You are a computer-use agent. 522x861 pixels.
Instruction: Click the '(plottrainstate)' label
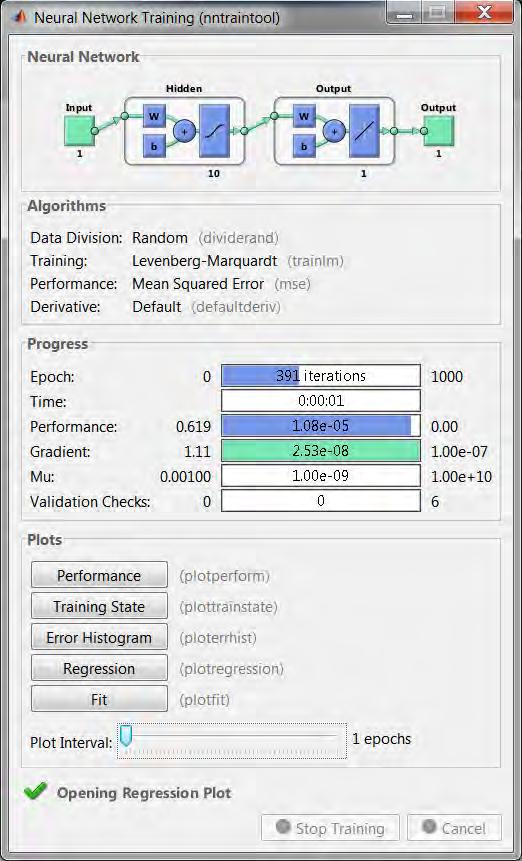coord(228,607)
